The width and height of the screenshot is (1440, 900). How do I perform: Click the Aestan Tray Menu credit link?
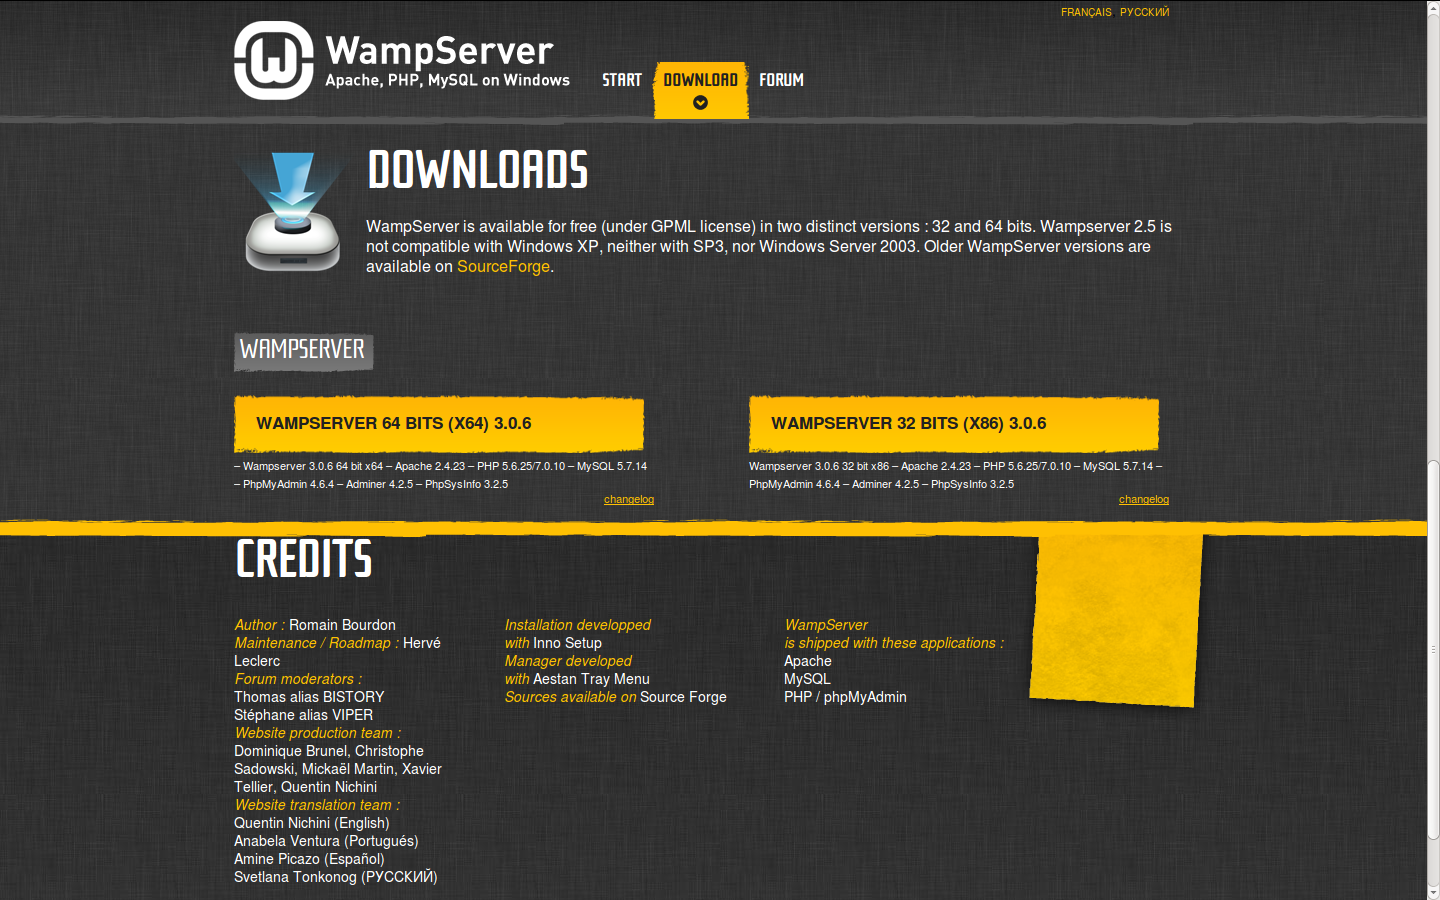[591, 679]
